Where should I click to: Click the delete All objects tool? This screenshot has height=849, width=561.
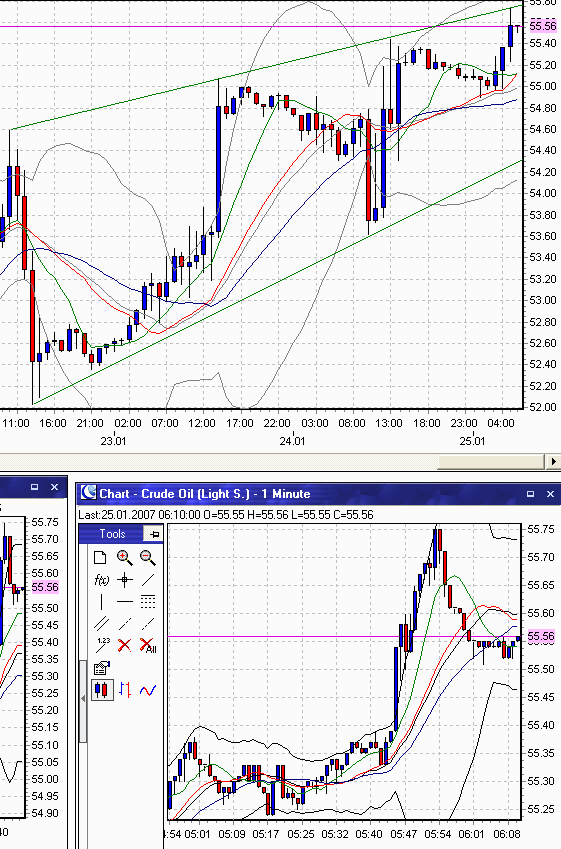(x=148, y=645)
